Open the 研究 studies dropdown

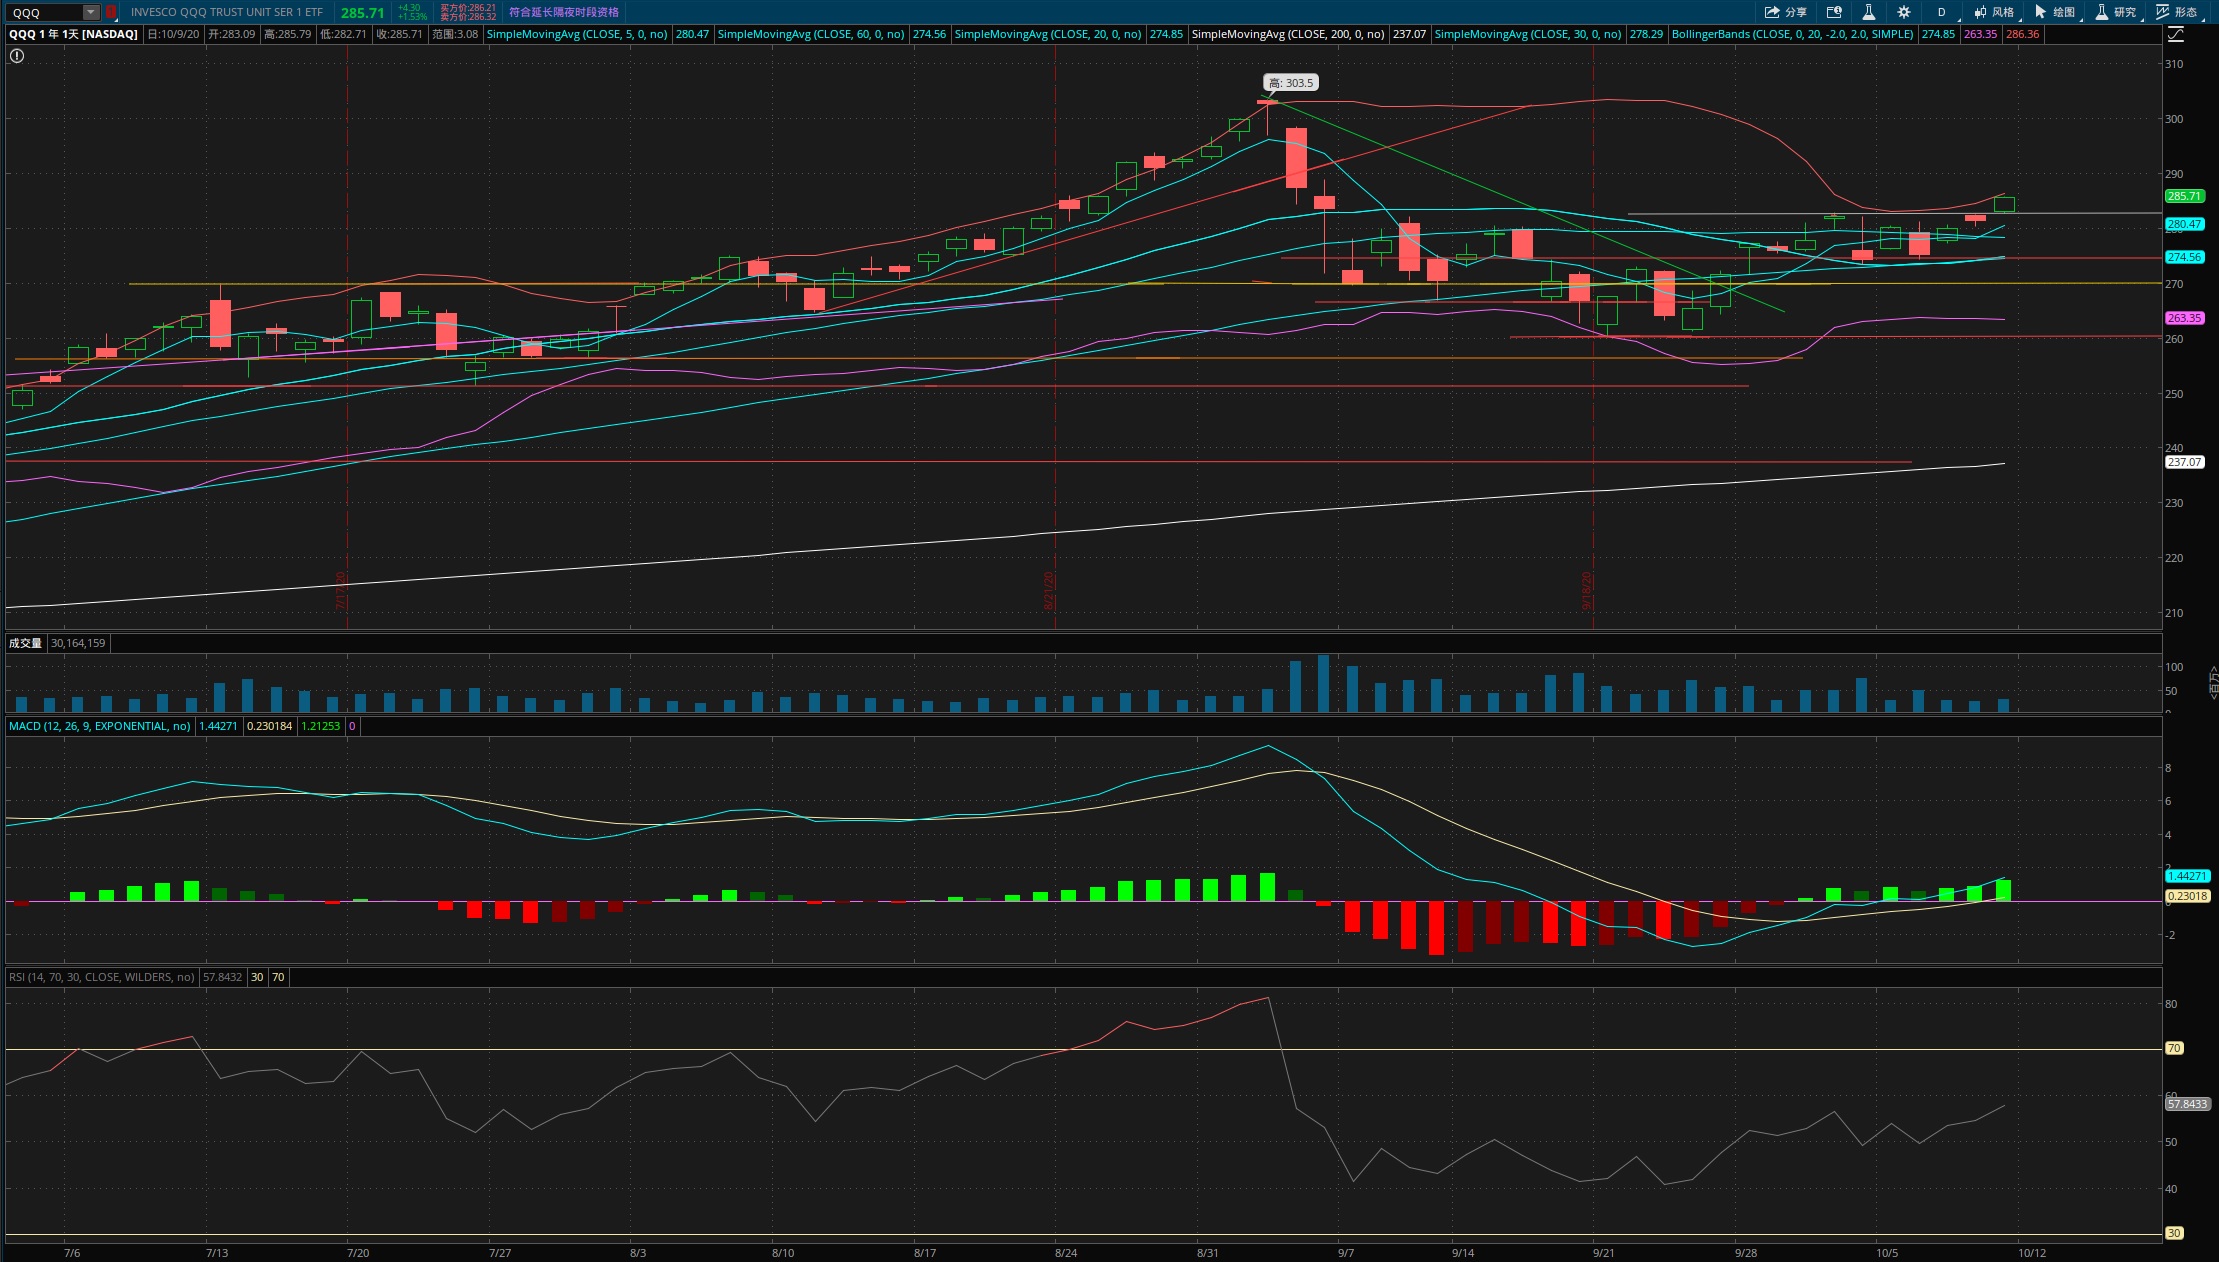(x=2117, y=12)
